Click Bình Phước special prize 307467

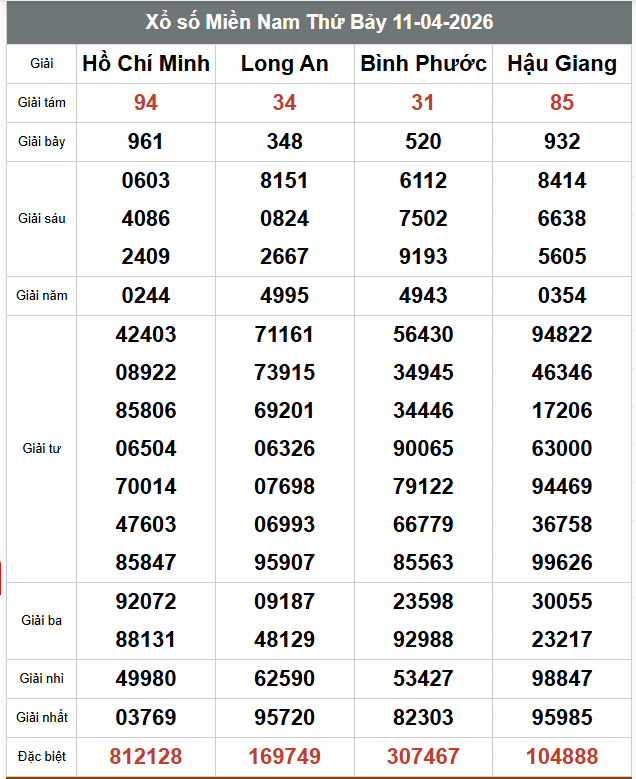click(423, 756)
